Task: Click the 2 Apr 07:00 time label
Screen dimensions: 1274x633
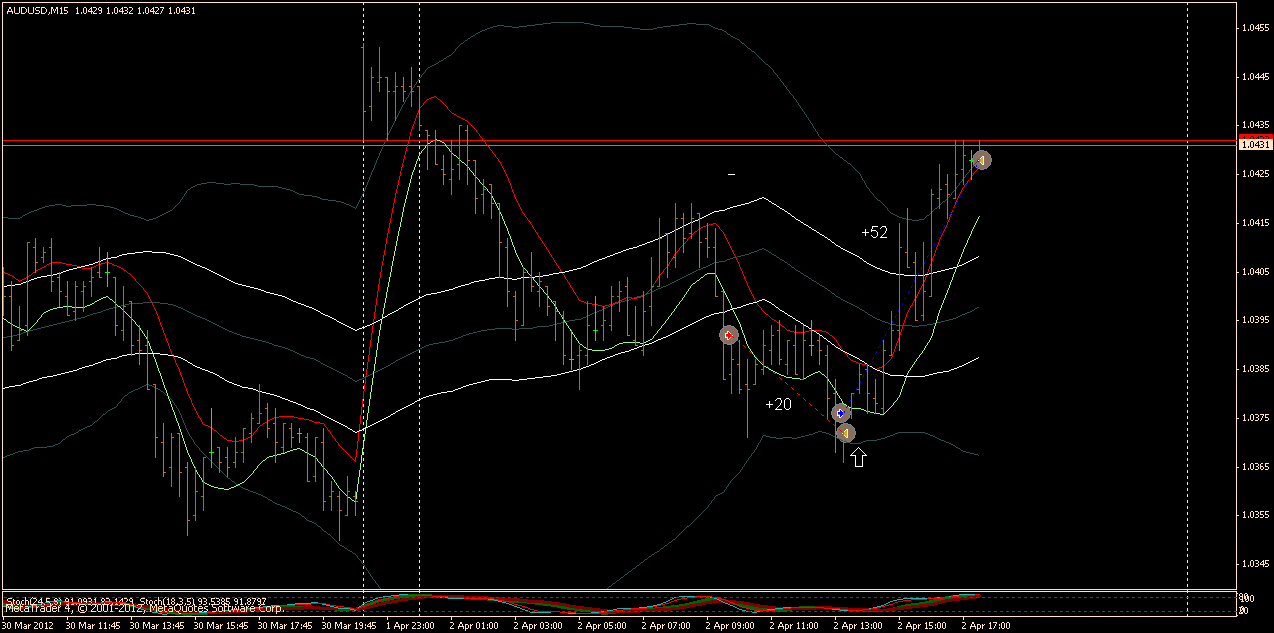Action: pos(667,625)
